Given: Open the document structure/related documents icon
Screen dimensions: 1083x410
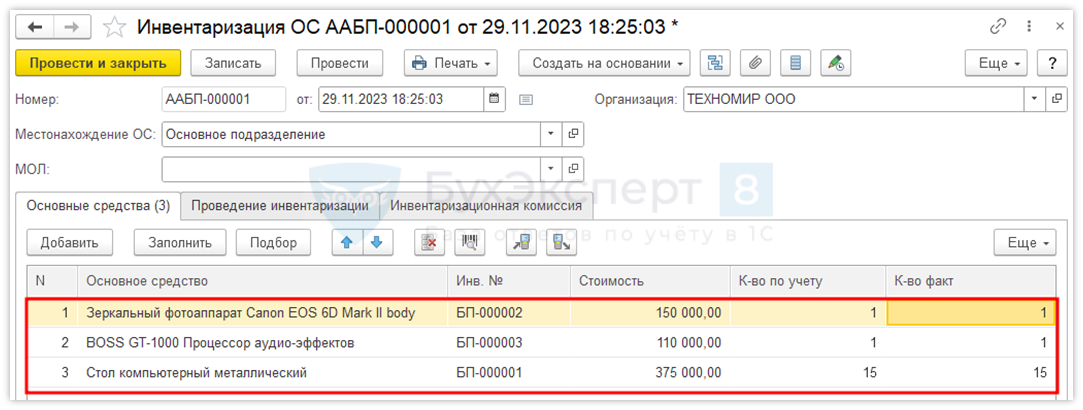Looking at the screenshot, I should (x=715, y=63).
